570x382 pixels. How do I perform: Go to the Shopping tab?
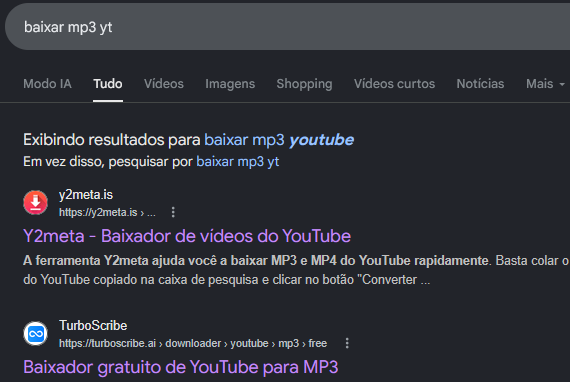point(304,84)
